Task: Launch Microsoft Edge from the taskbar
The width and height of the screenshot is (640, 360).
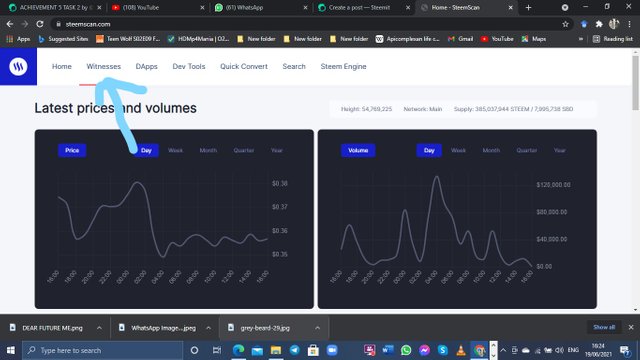Action: coord(238,350)
